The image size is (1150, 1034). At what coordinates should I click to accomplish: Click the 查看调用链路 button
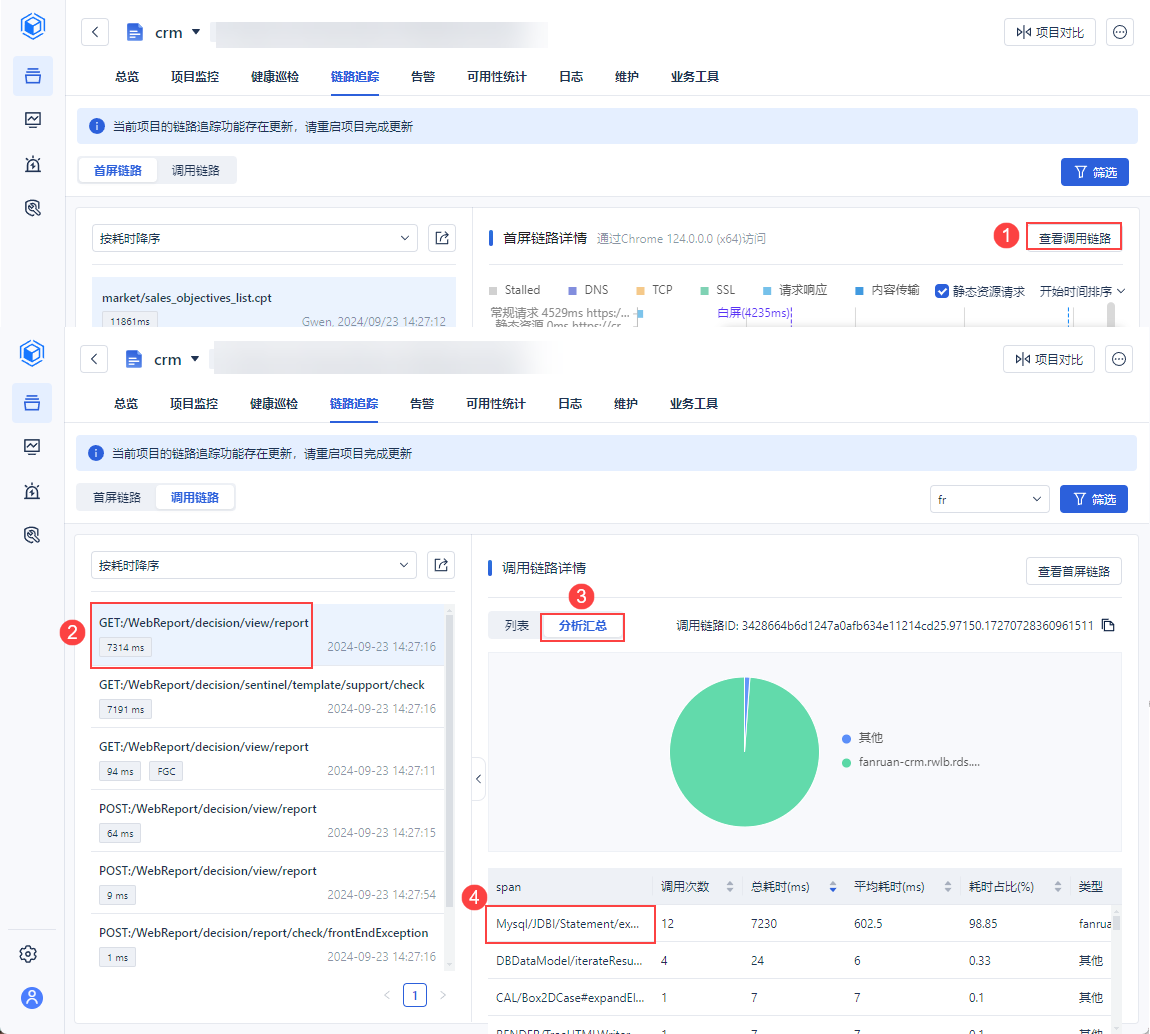pos(1074,238)
